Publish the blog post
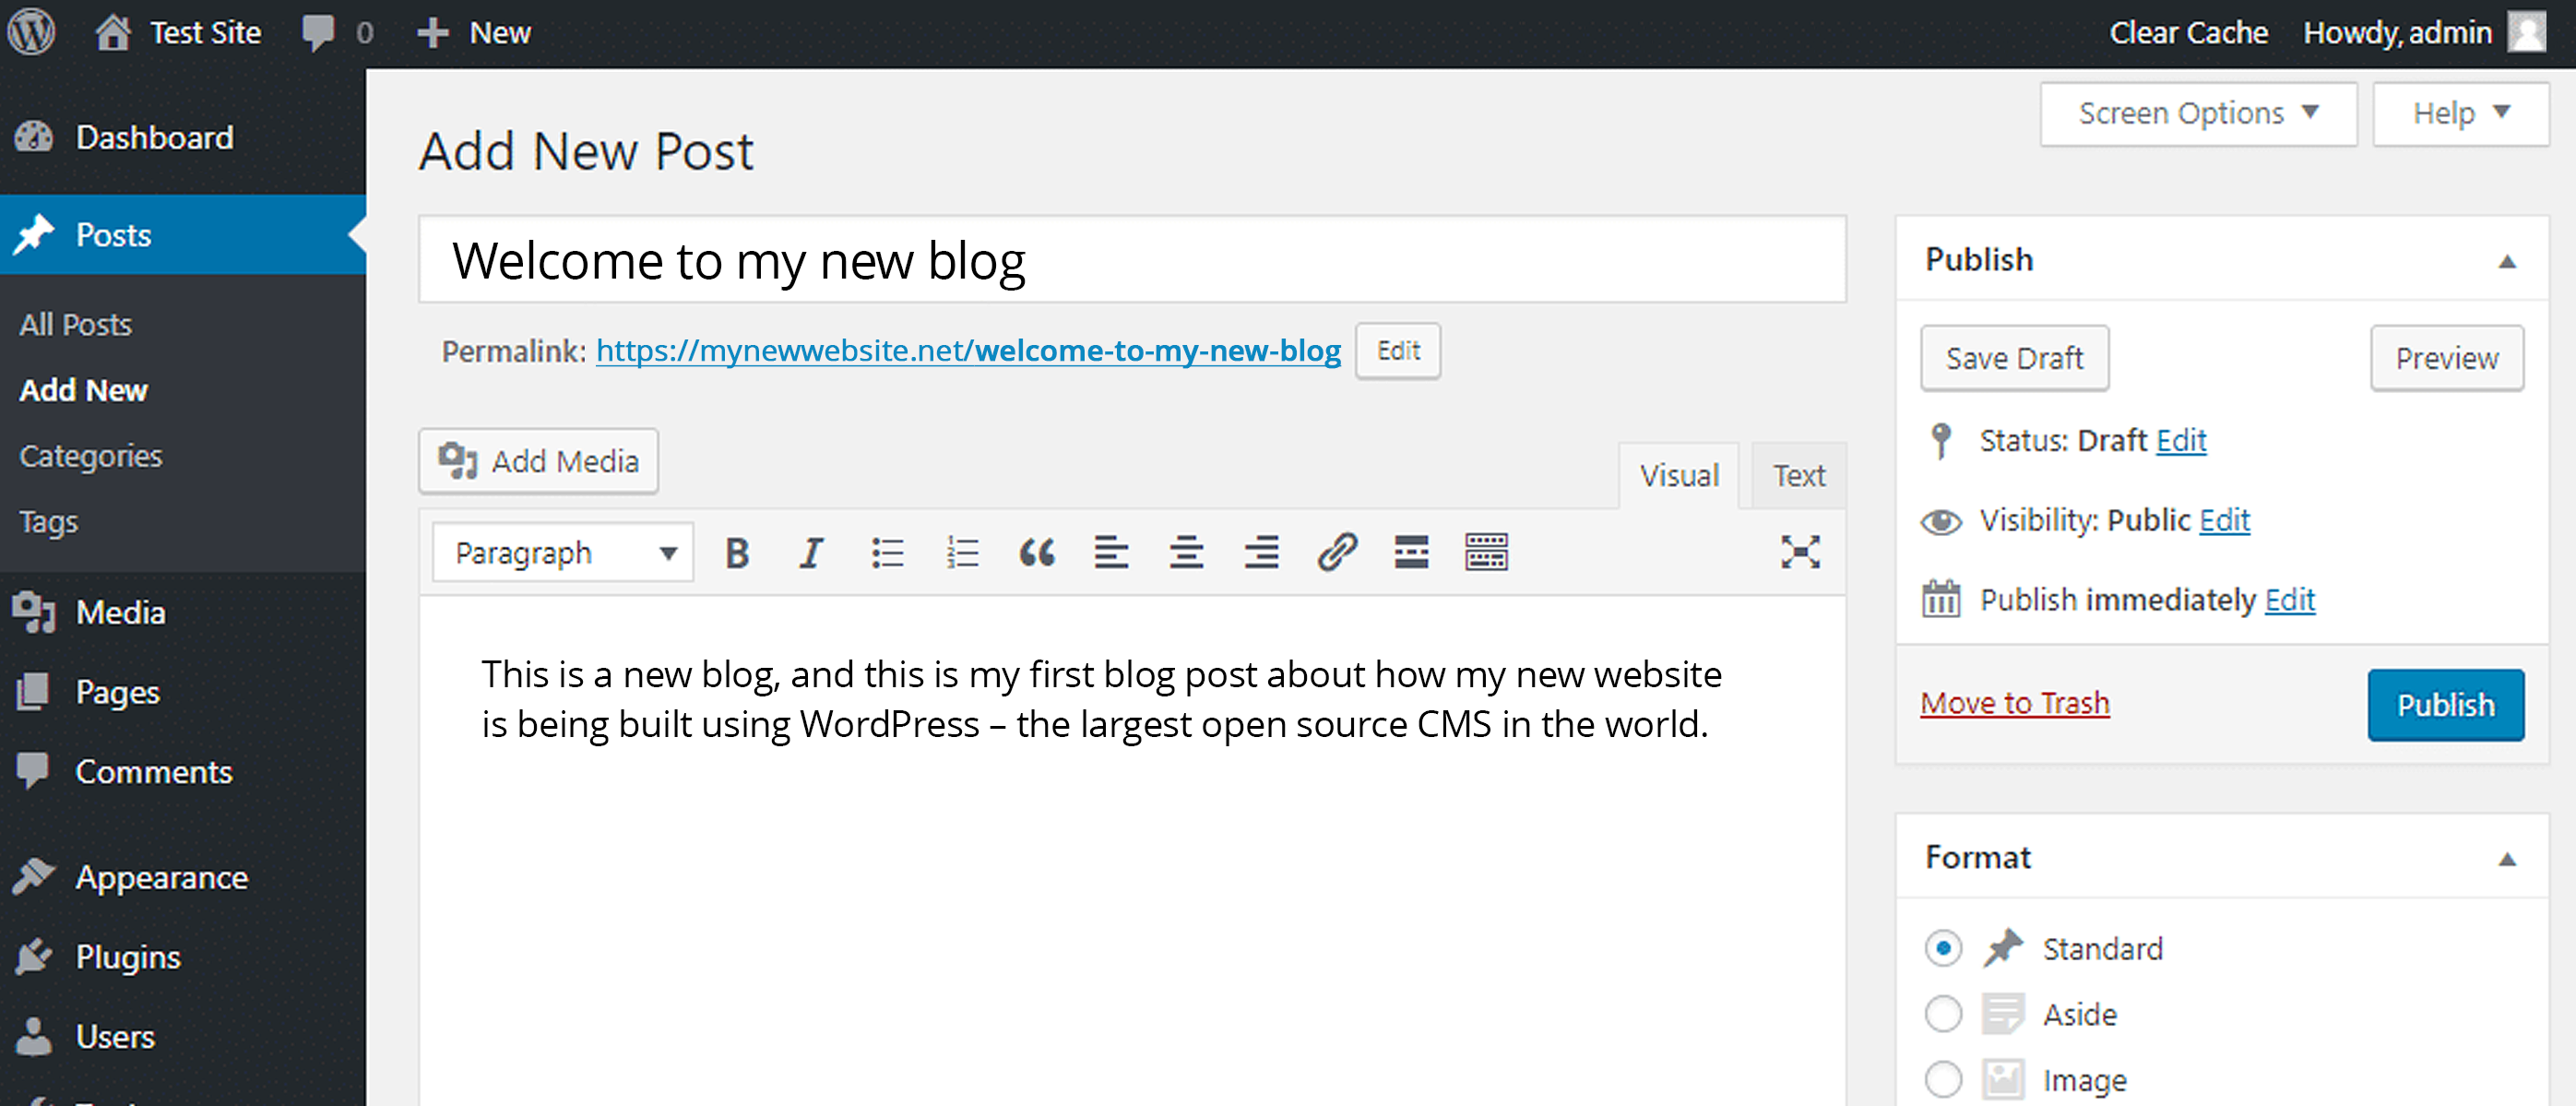 point(2445,704)
